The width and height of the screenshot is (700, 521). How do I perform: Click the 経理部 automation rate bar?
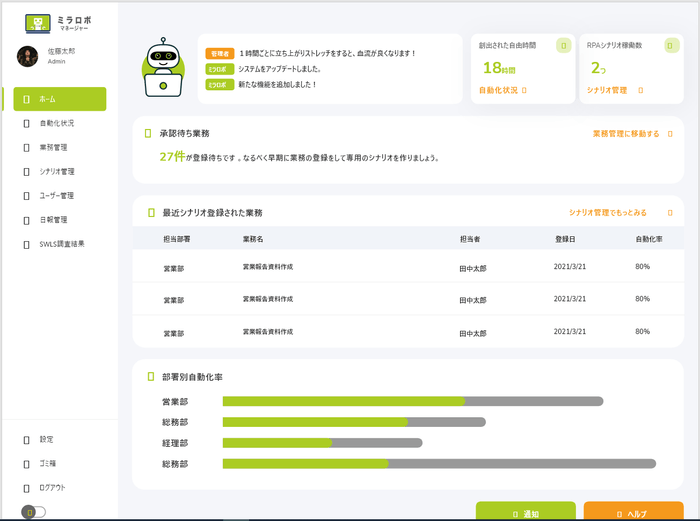[x=322, y=443]
